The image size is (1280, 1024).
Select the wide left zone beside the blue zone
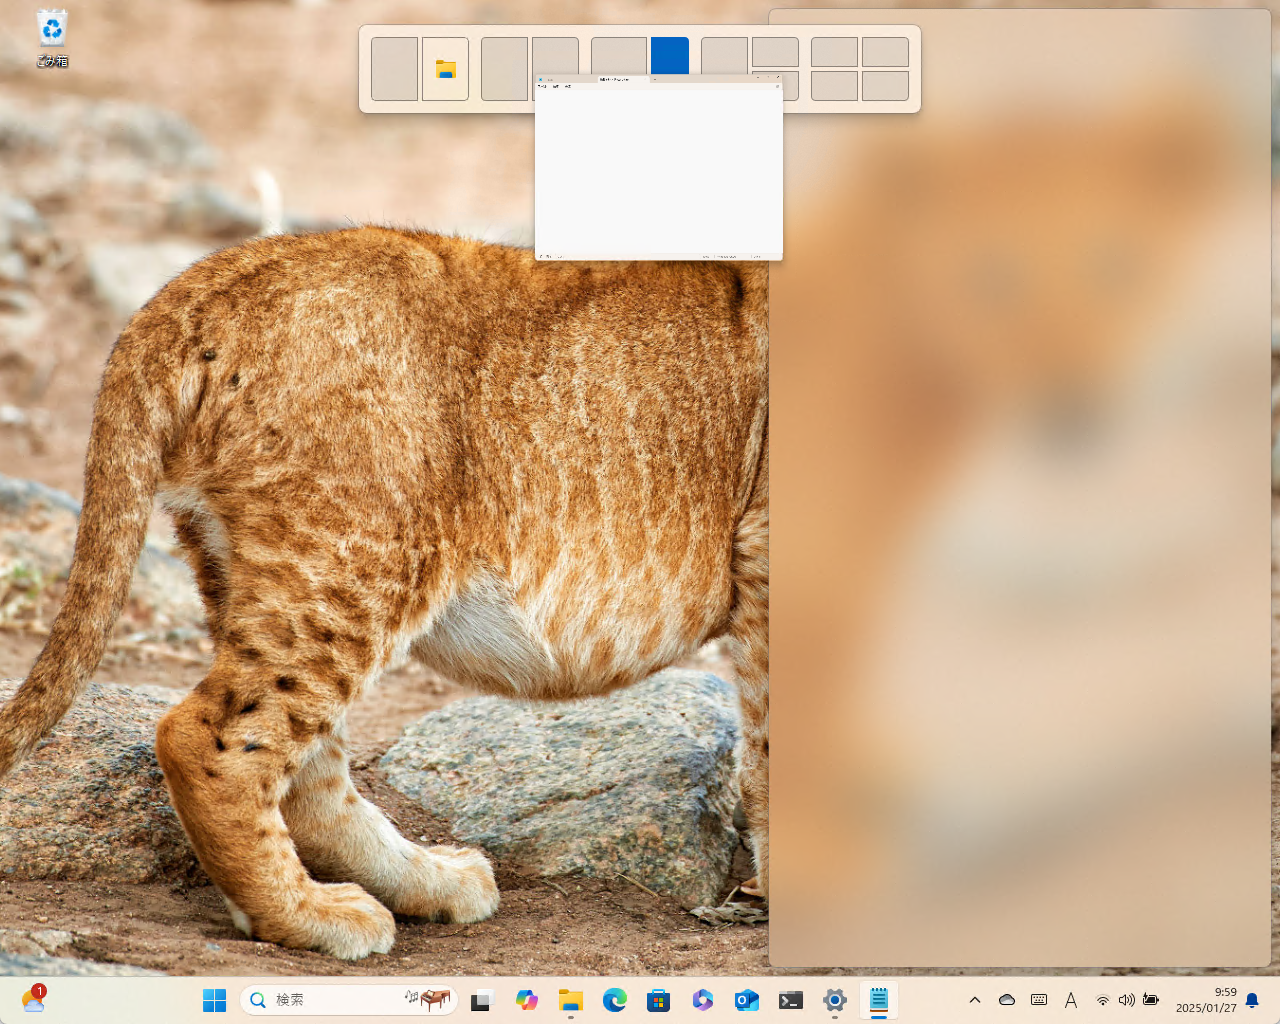(x=618, y=55)
